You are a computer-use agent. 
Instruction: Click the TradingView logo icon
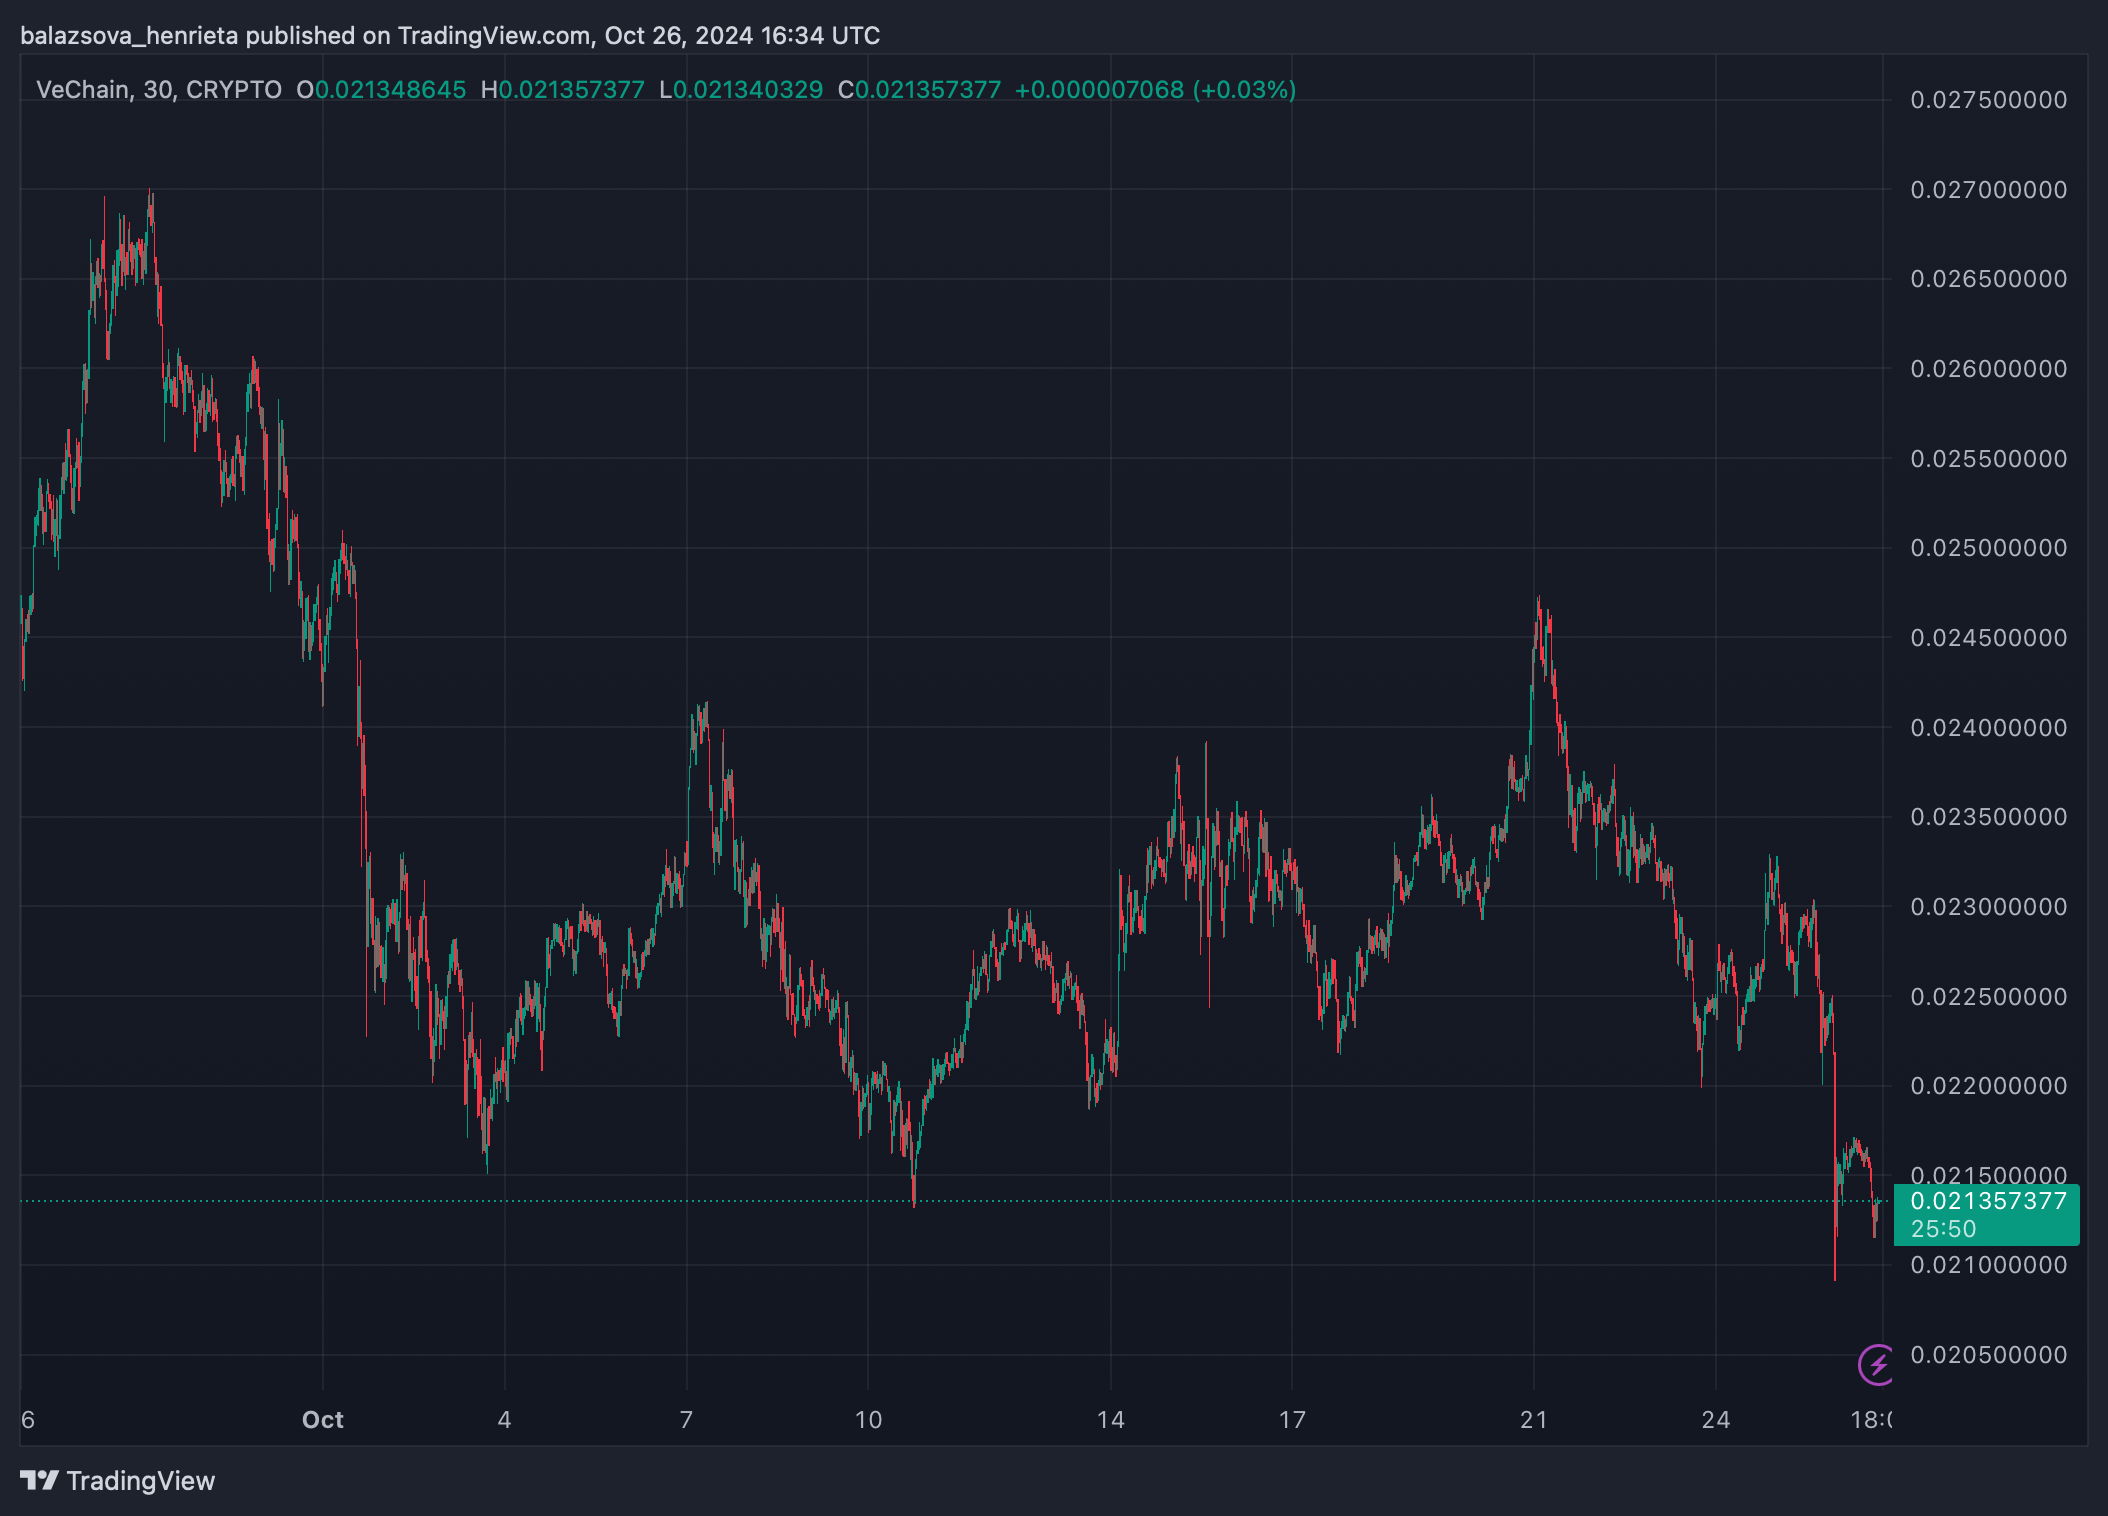point(39,1480)
